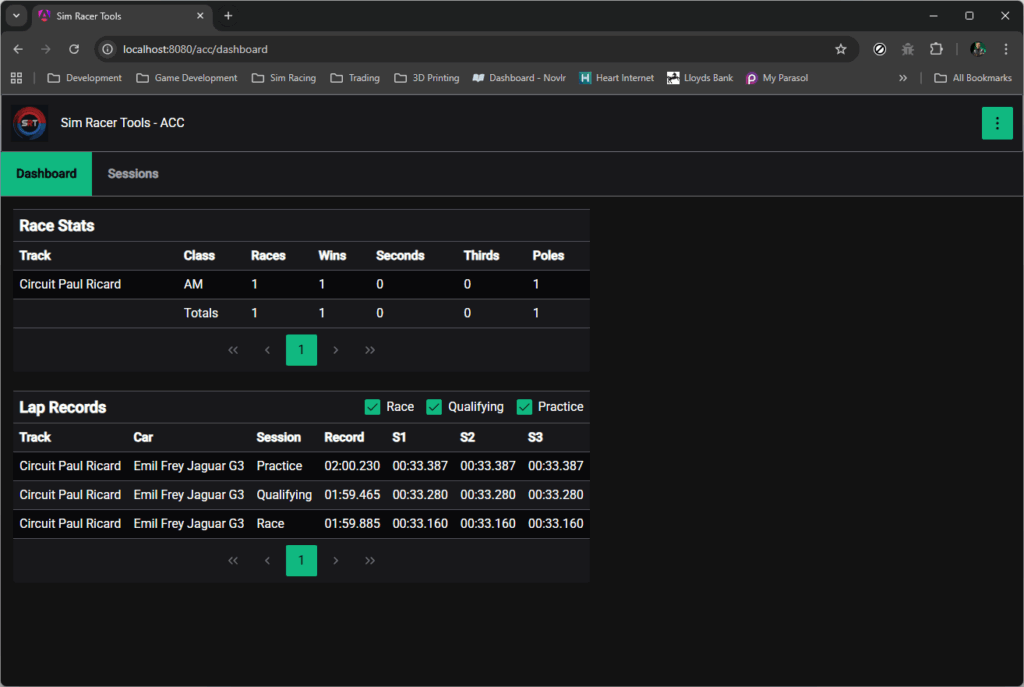Uncheck the Race session checkbox
1024x687 pixels.
click(x=373, y=407)
